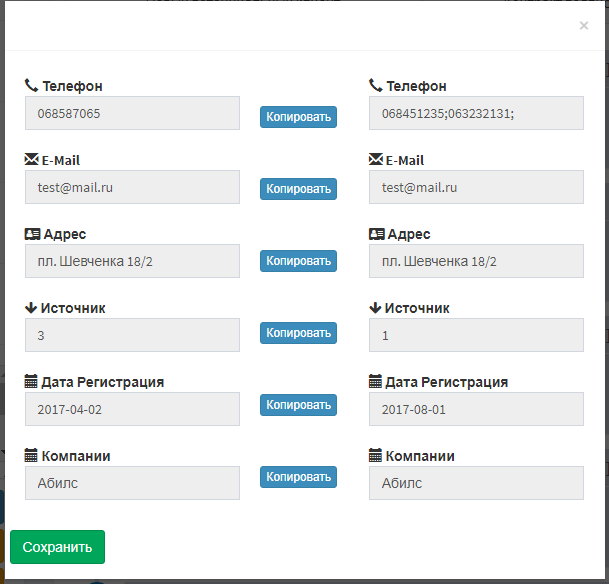Click the phone icon beside left Телефон label
This screenshot has width=609, height=584.
coord(31,86)
